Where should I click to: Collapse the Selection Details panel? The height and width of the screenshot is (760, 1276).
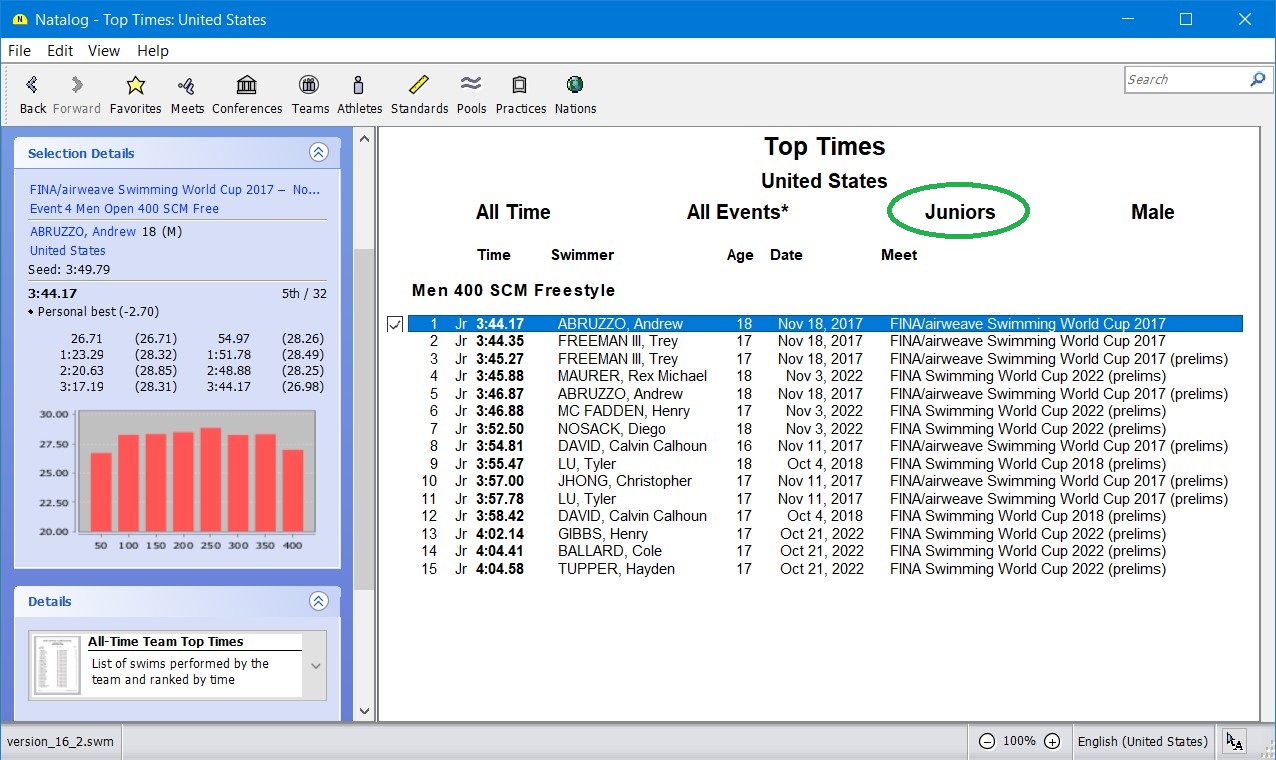(318, 153)
